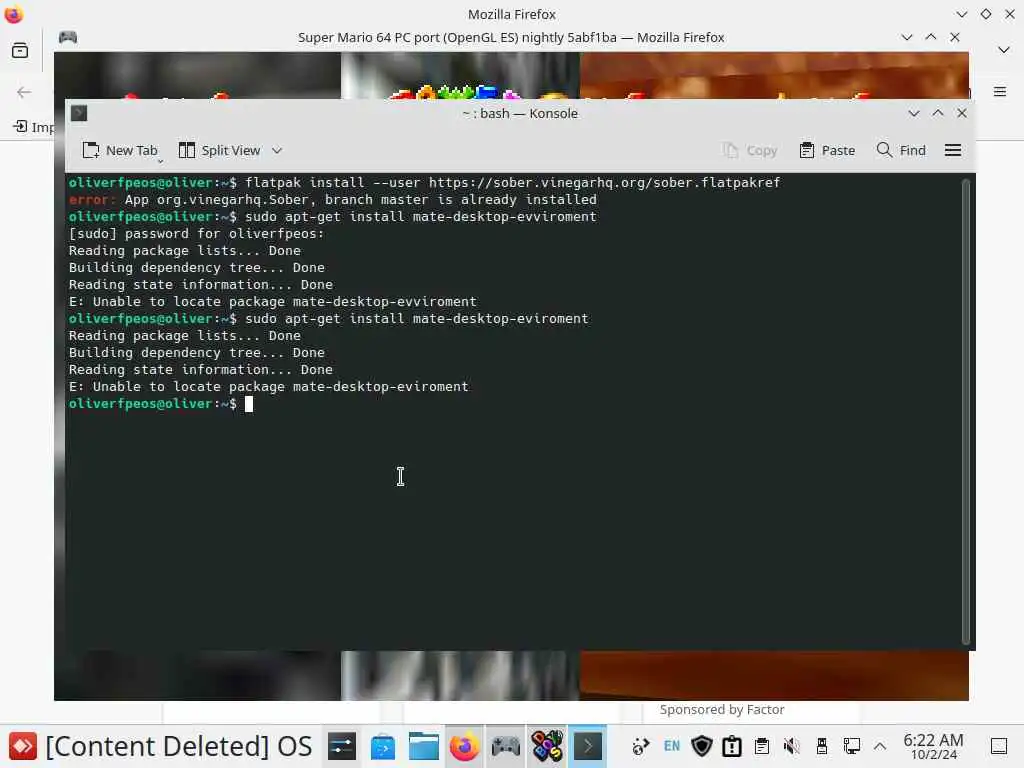
Task: Switch to Firefox in the taskbar
Action: [x=464, y=746]
